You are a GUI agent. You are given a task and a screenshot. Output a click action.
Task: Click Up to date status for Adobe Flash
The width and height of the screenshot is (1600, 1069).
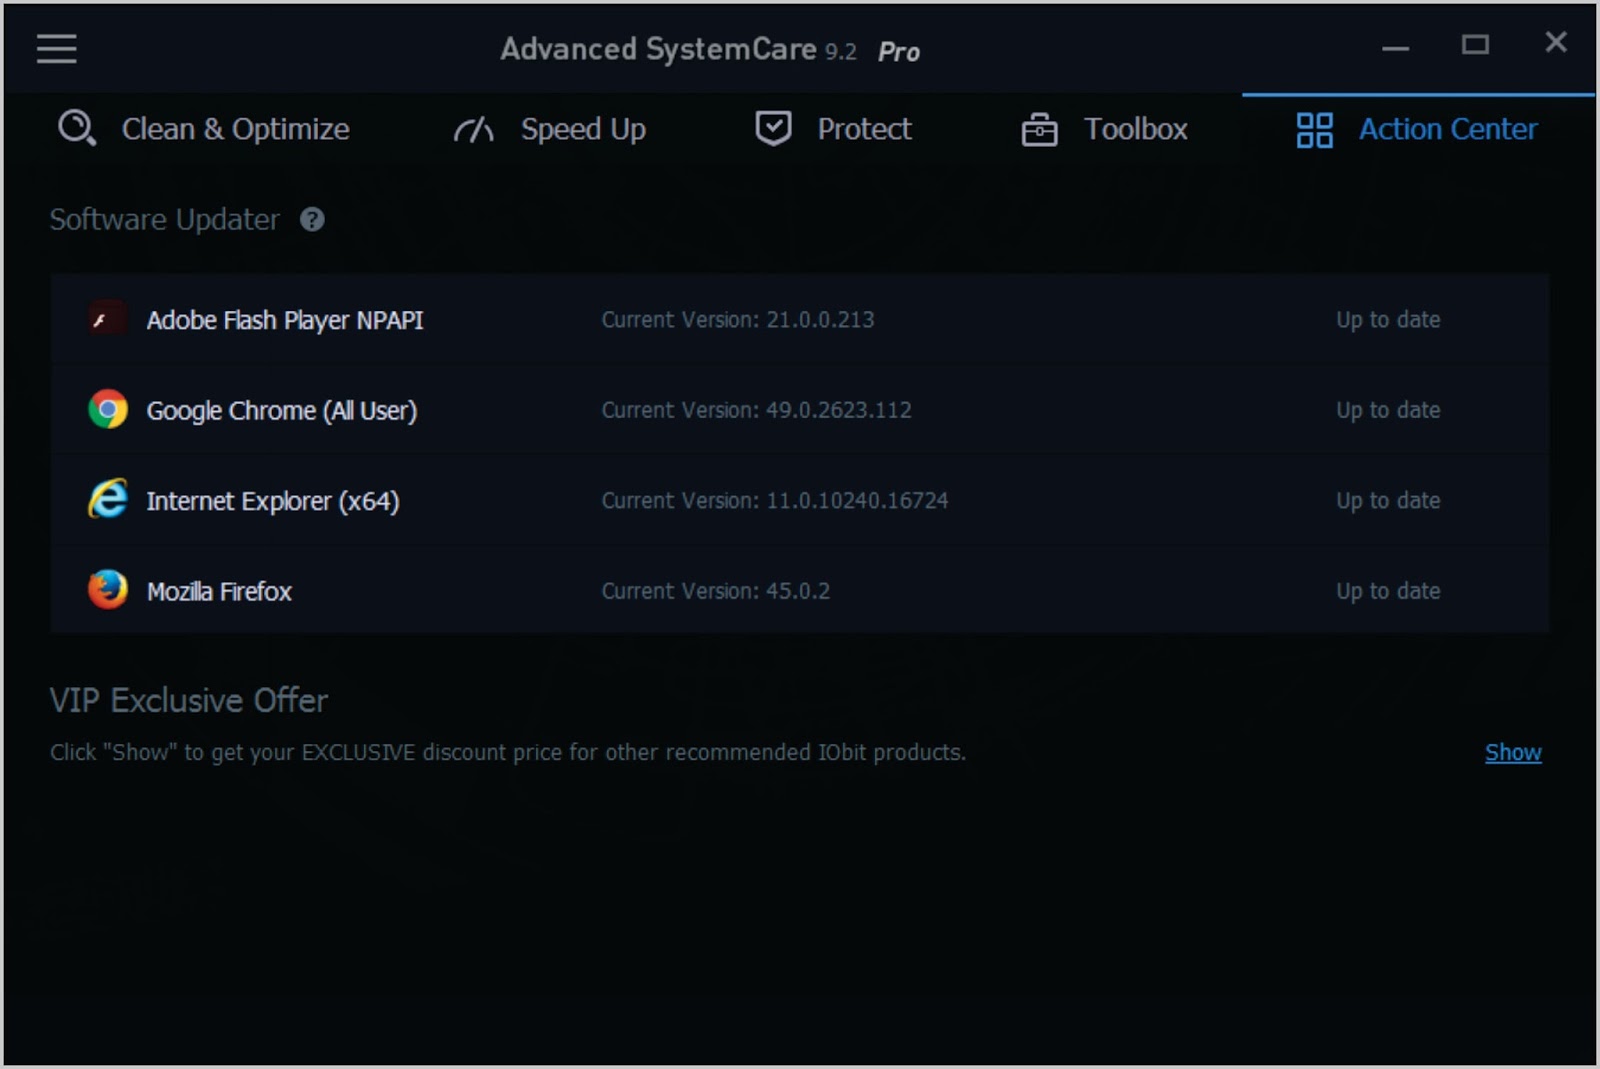pyautogui.click(x=1388, y=320)
